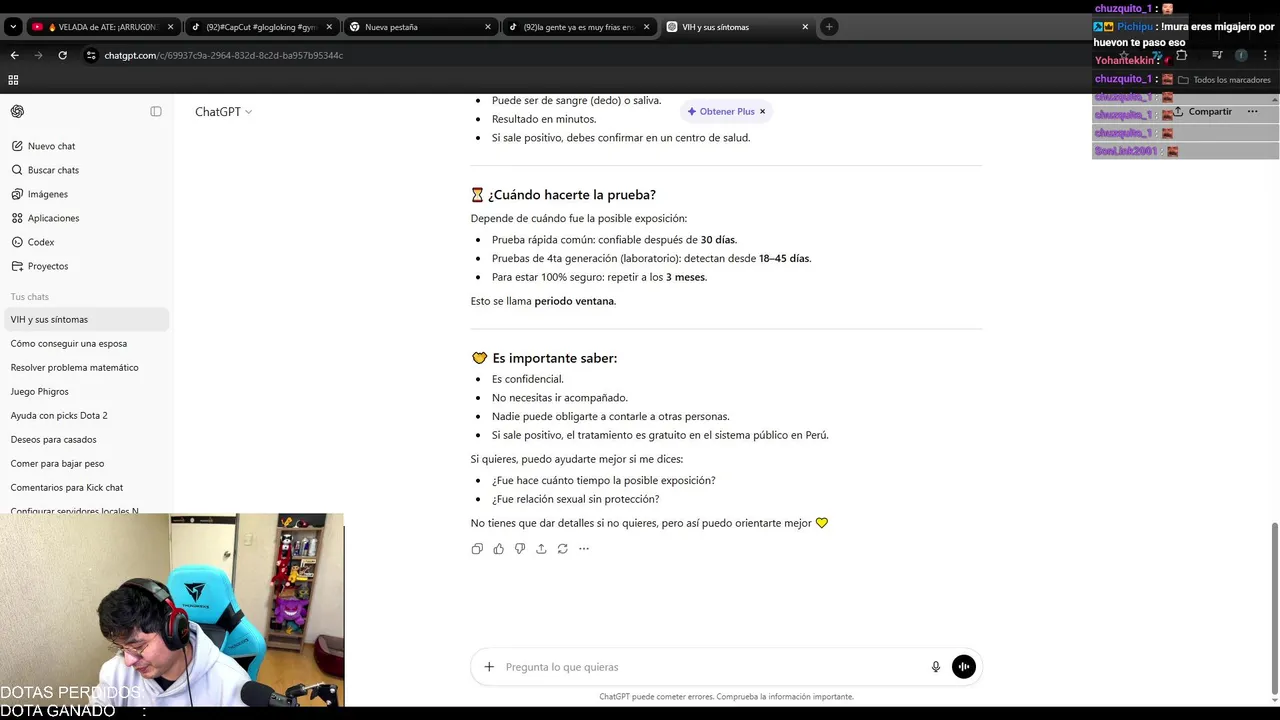Open the VIH y sus síntomas chat
The image size is (1280, 720).
point(85,320)
